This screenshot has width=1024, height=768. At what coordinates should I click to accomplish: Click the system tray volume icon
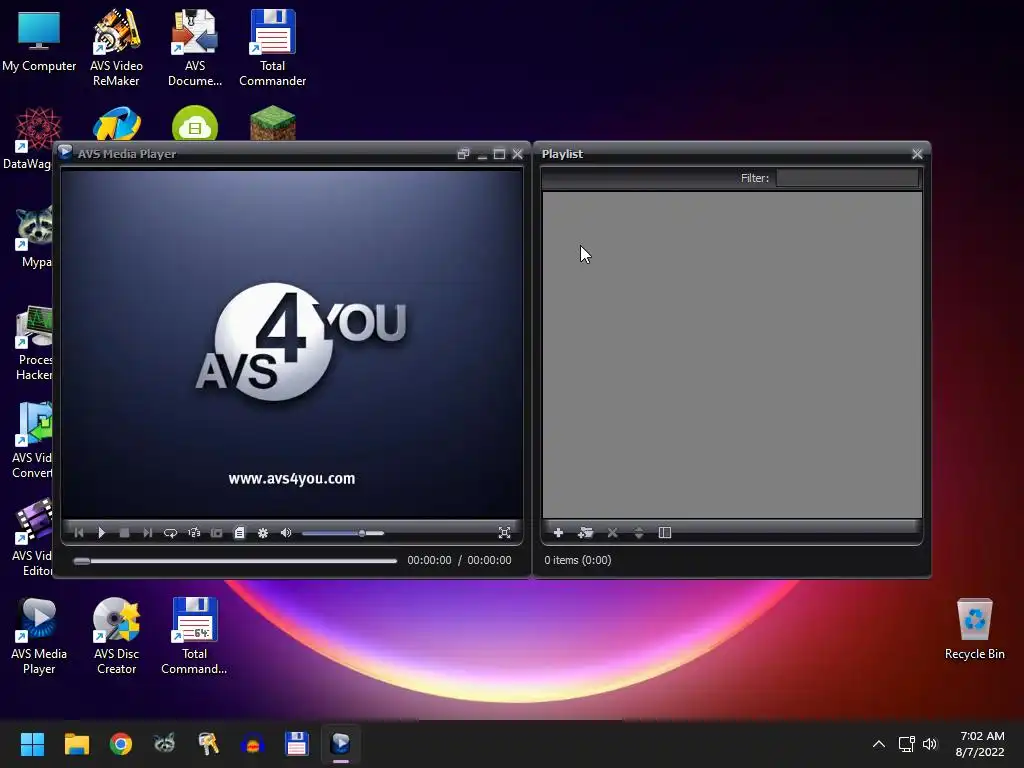coord(930,744)
